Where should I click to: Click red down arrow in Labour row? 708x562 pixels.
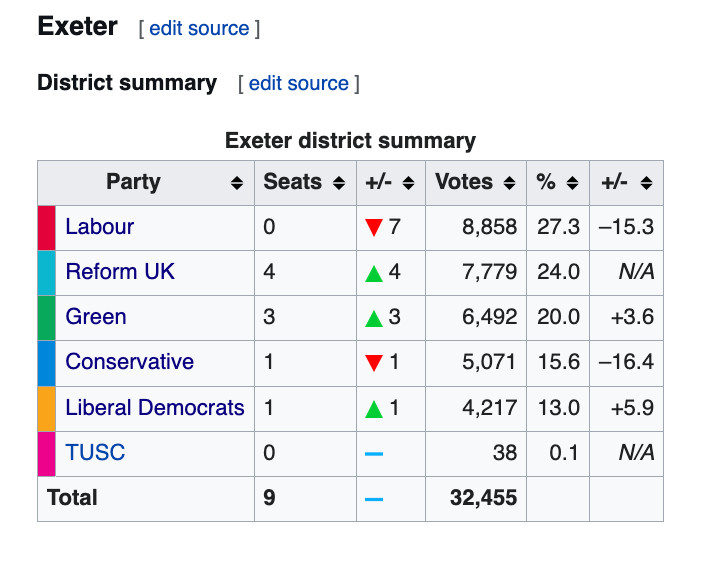[x=374, y=227]
